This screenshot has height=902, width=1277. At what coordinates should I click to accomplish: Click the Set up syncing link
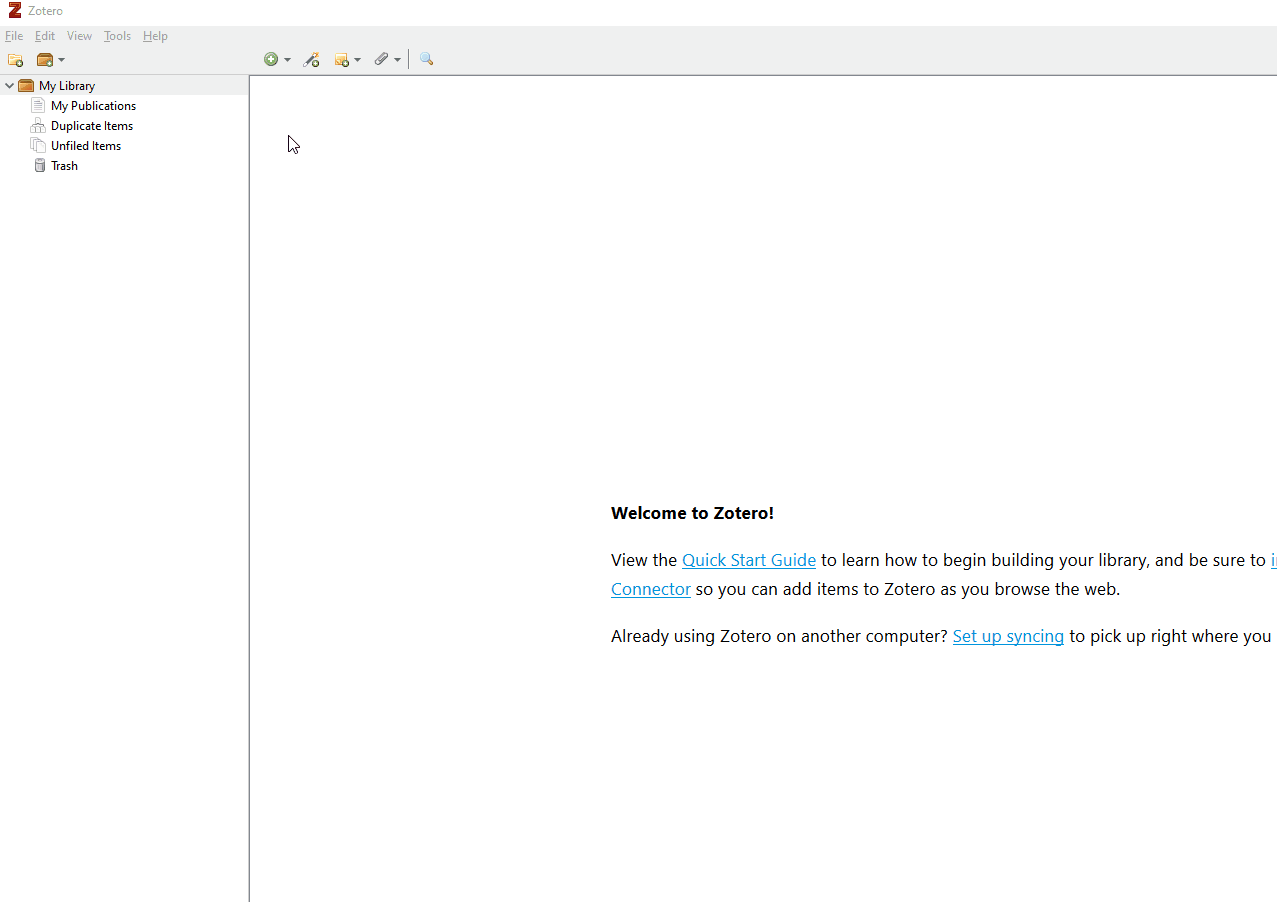coord(1008,636)
